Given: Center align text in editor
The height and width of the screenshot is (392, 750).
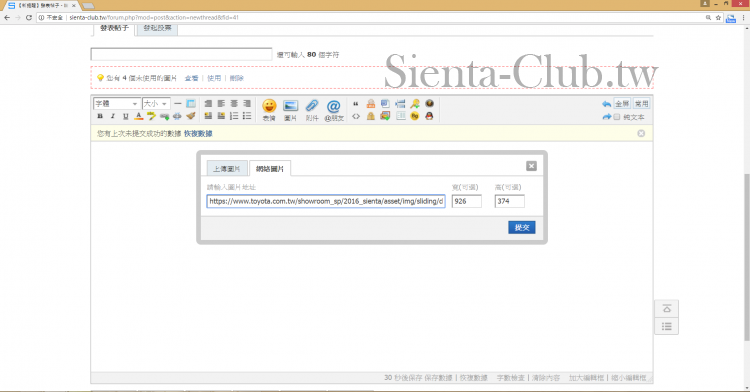Looking at the screenshot, I should point(234,104).
